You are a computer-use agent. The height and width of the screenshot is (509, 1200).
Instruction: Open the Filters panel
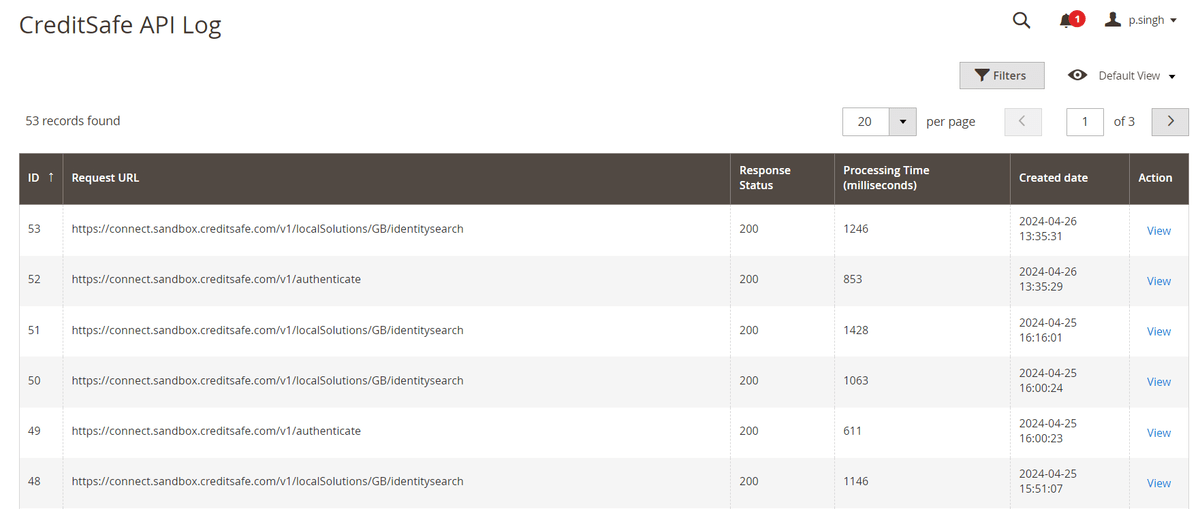[x=1001, y=76]
